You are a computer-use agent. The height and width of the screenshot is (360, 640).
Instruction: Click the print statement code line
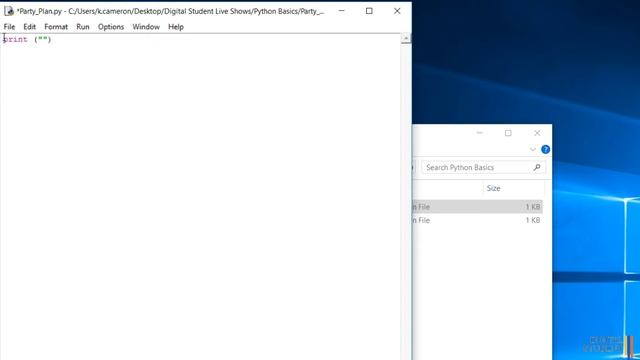pos(27,39)
